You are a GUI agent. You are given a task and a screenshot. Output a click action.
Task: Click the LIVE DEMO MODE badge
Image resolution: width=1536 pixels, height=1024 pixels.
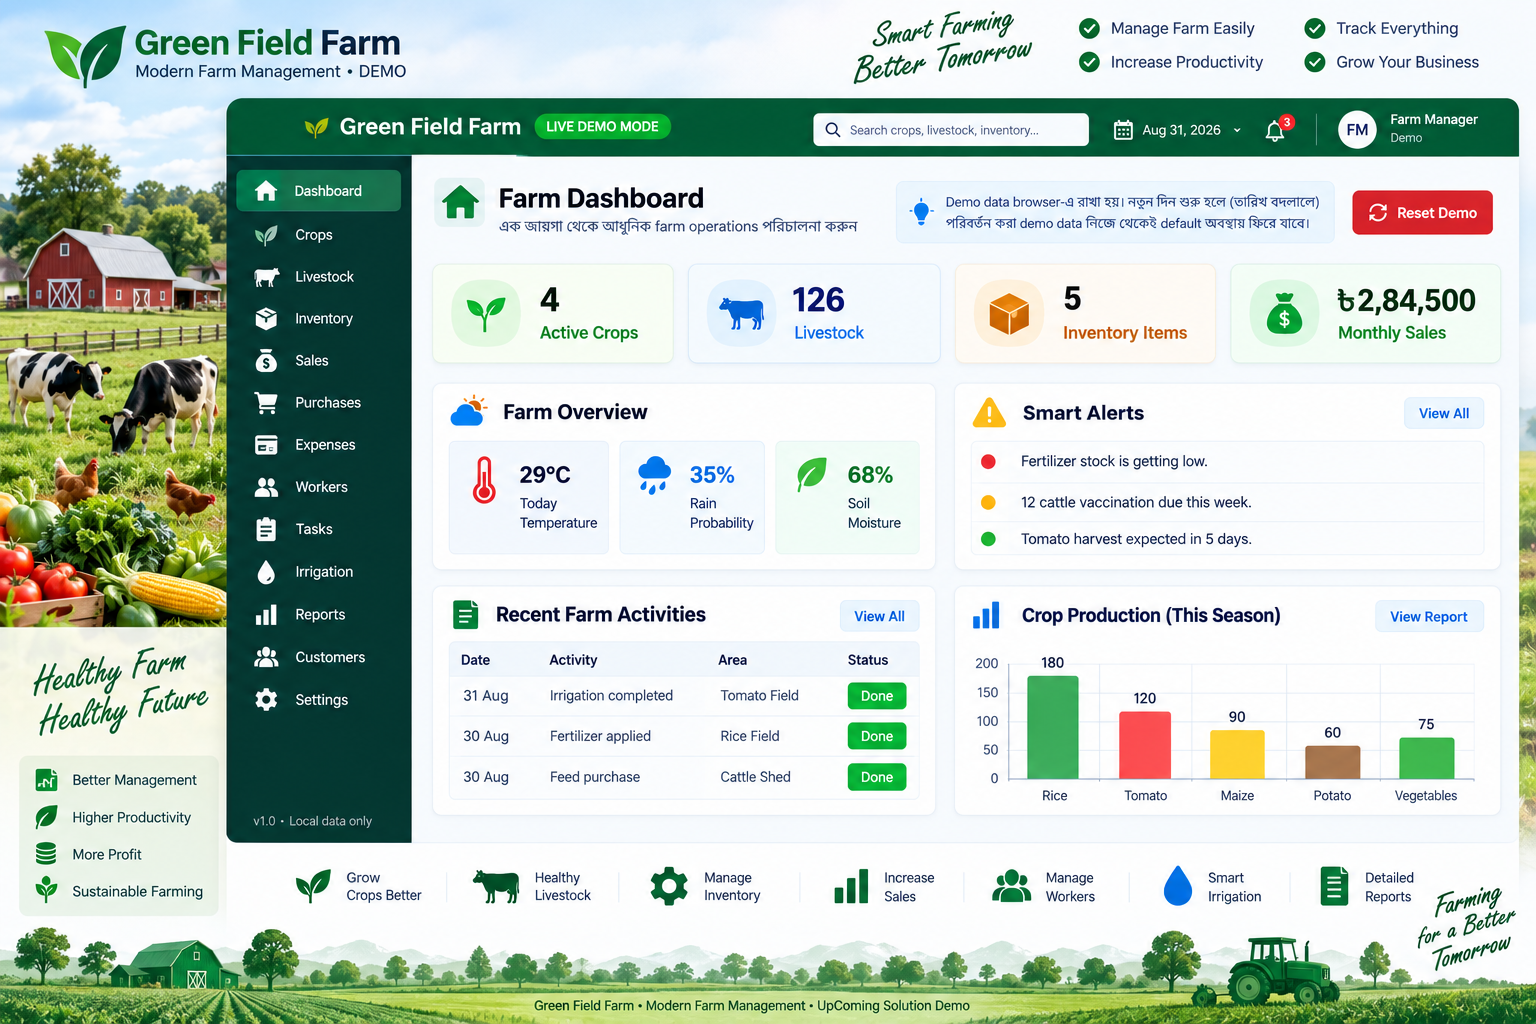coord(602,127)
